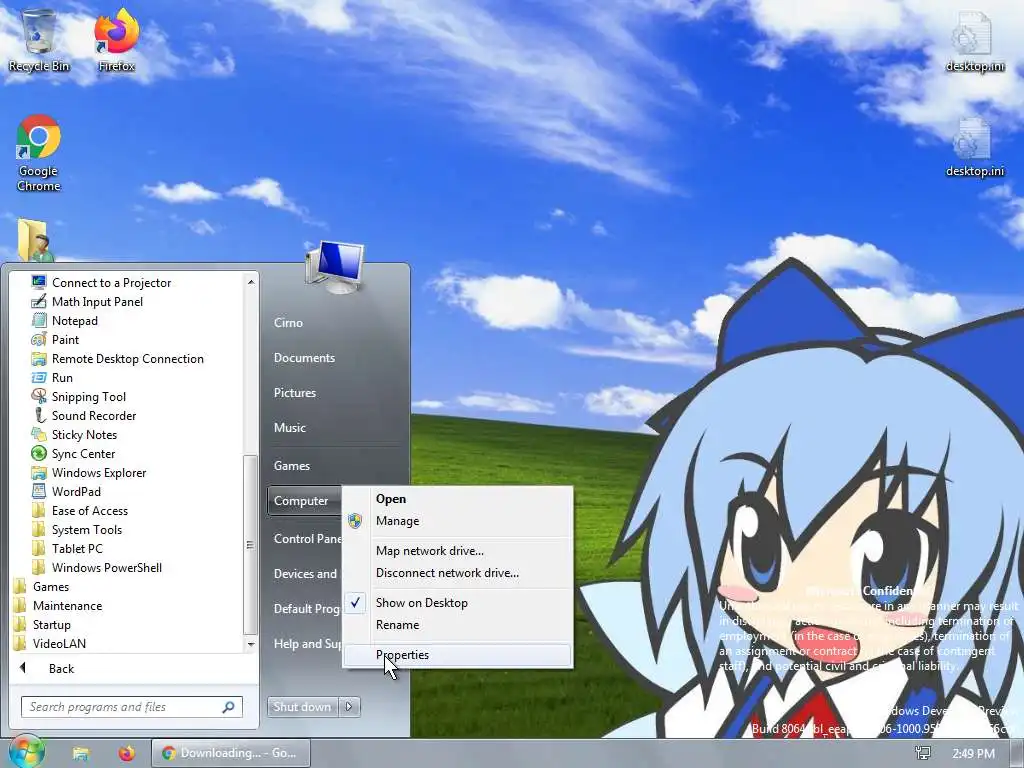Select Disconnect network drive...
The image size is (1024, 768).
point(458,573)
